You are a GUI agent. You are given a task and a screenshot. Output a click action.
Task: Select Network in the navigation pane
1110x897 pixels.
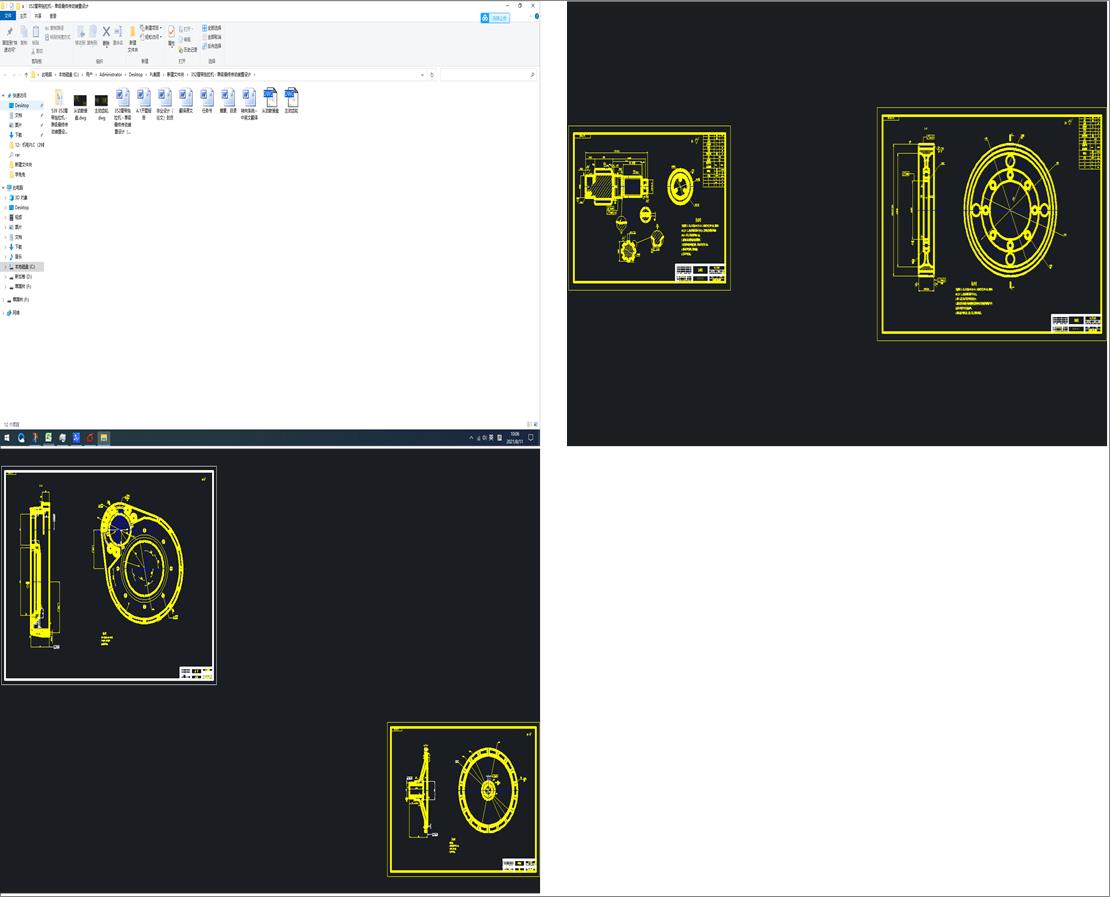[x=13, y=312]
